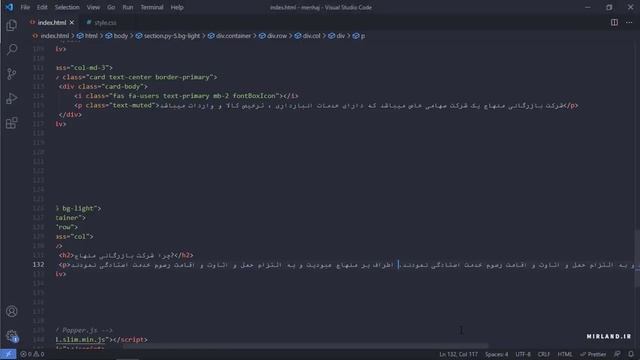Open the Explorer view in activity bar
This screenshot has height=360, width=640.
11,25
